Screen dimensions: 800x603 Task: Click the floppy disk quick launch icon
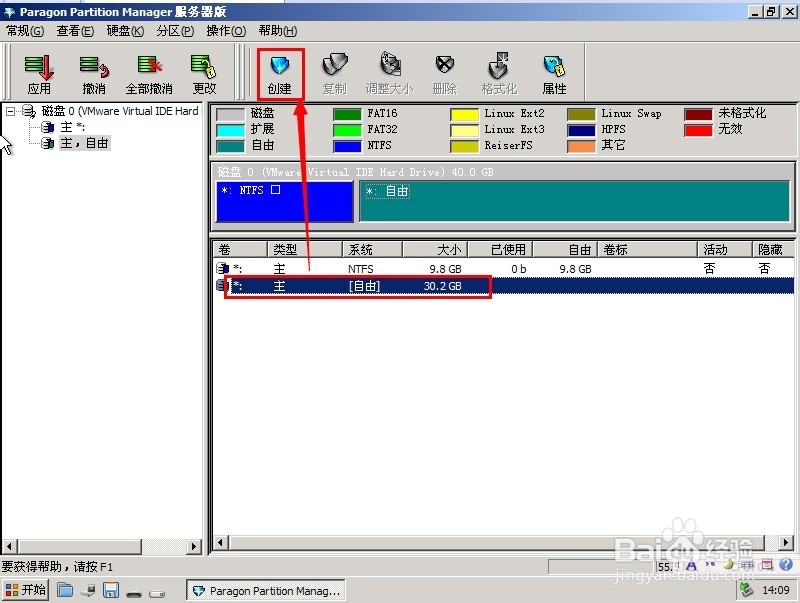111,590
